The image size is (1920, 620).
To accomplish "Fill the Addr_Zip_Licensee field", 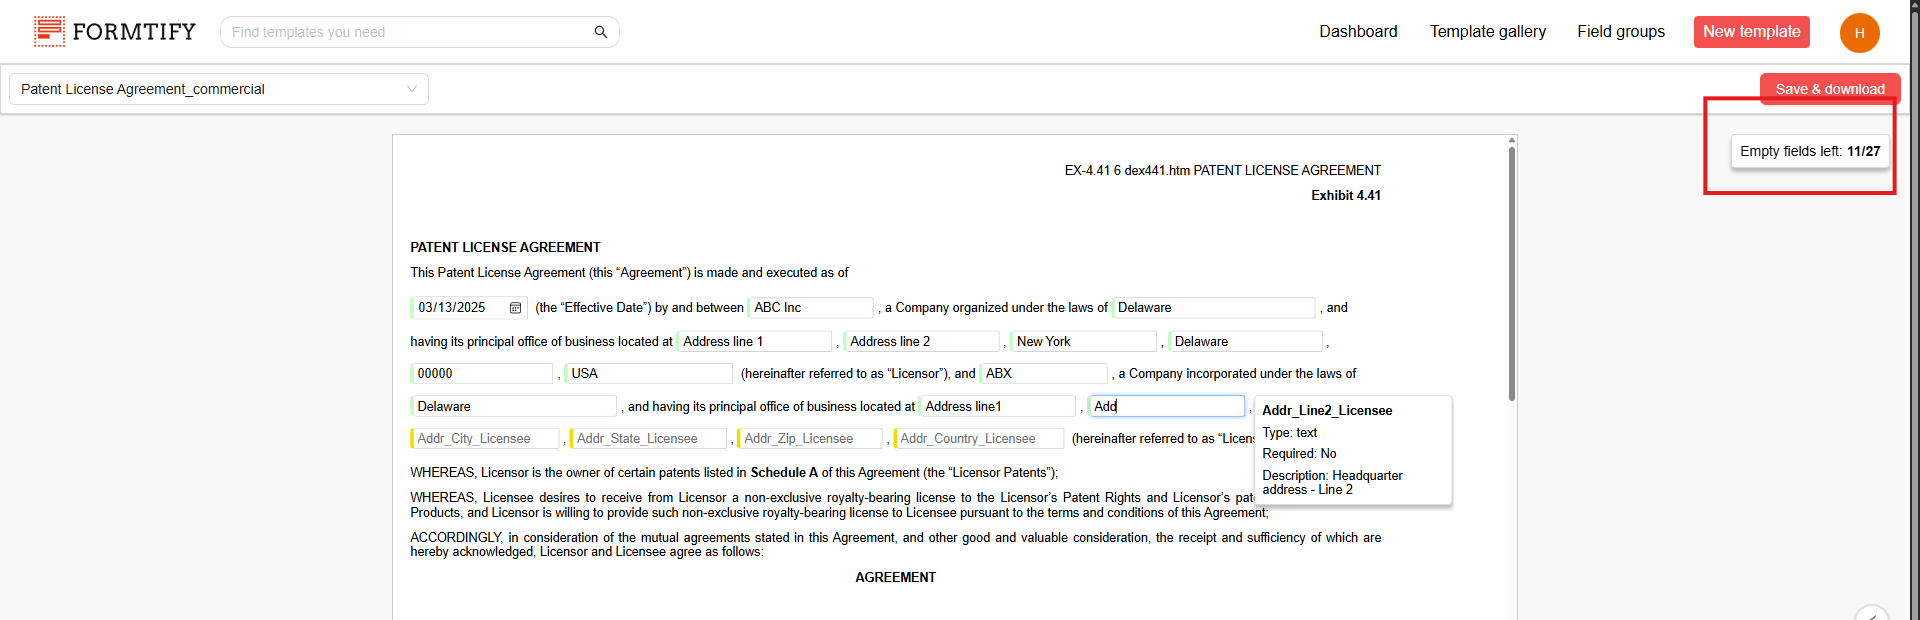I will (810, 439).
